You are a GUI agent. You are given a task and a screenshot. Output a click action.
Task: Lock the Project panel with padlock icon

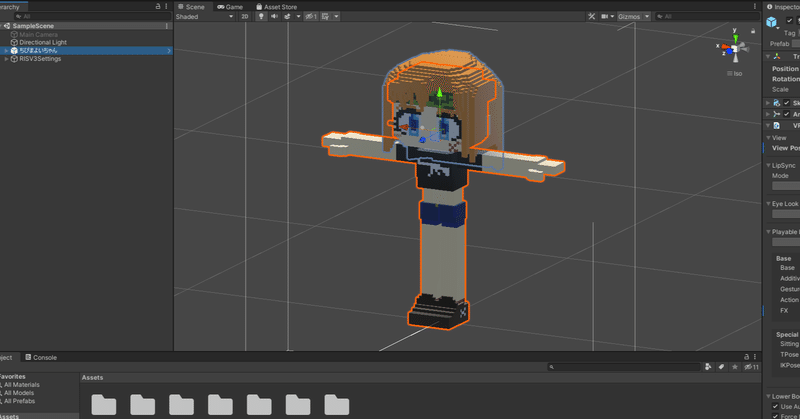(746, 357)
